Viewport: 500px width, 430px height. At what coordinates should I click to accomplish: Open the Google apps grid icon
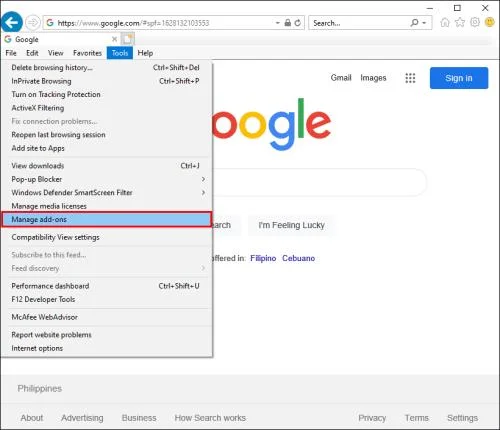point(410,78)
